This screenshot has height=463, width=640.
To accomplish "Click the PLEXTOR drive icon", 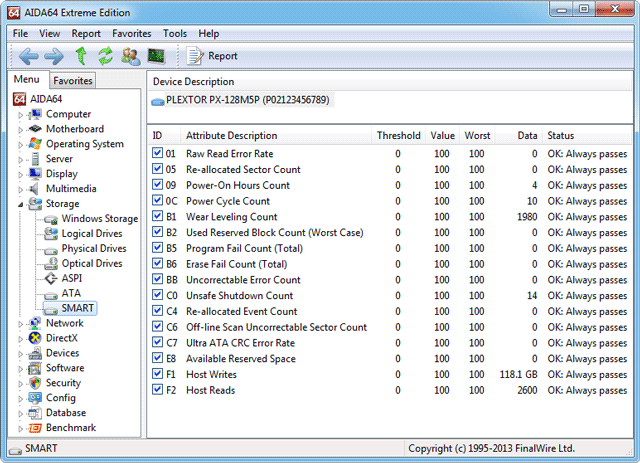I will (x=158, y=101).
